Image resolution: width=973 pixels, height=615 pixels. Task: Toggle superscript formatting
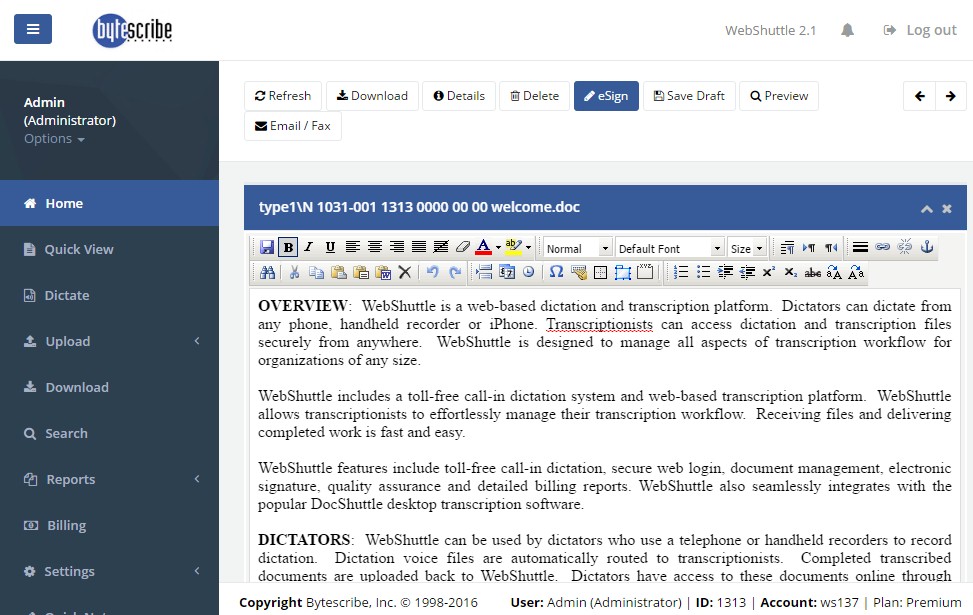click(x=769, y=272)
